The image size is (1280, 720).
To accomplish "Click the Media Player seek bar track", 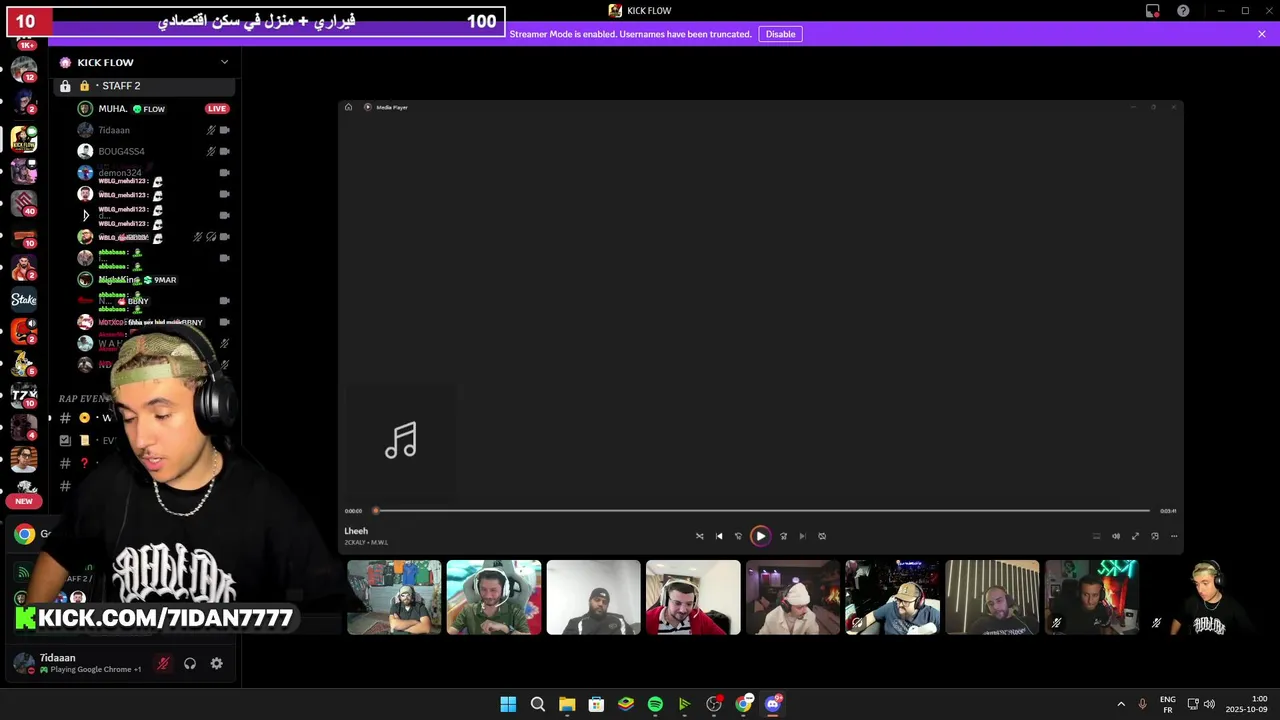I will 762,511.
